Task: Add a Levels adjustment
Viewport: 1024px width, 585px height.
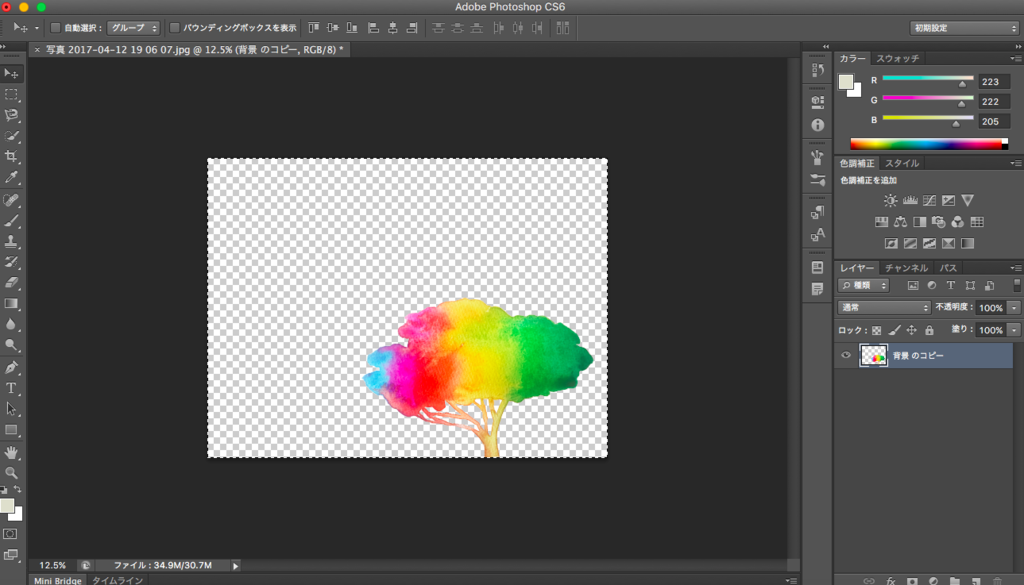Action: [910, 200]
